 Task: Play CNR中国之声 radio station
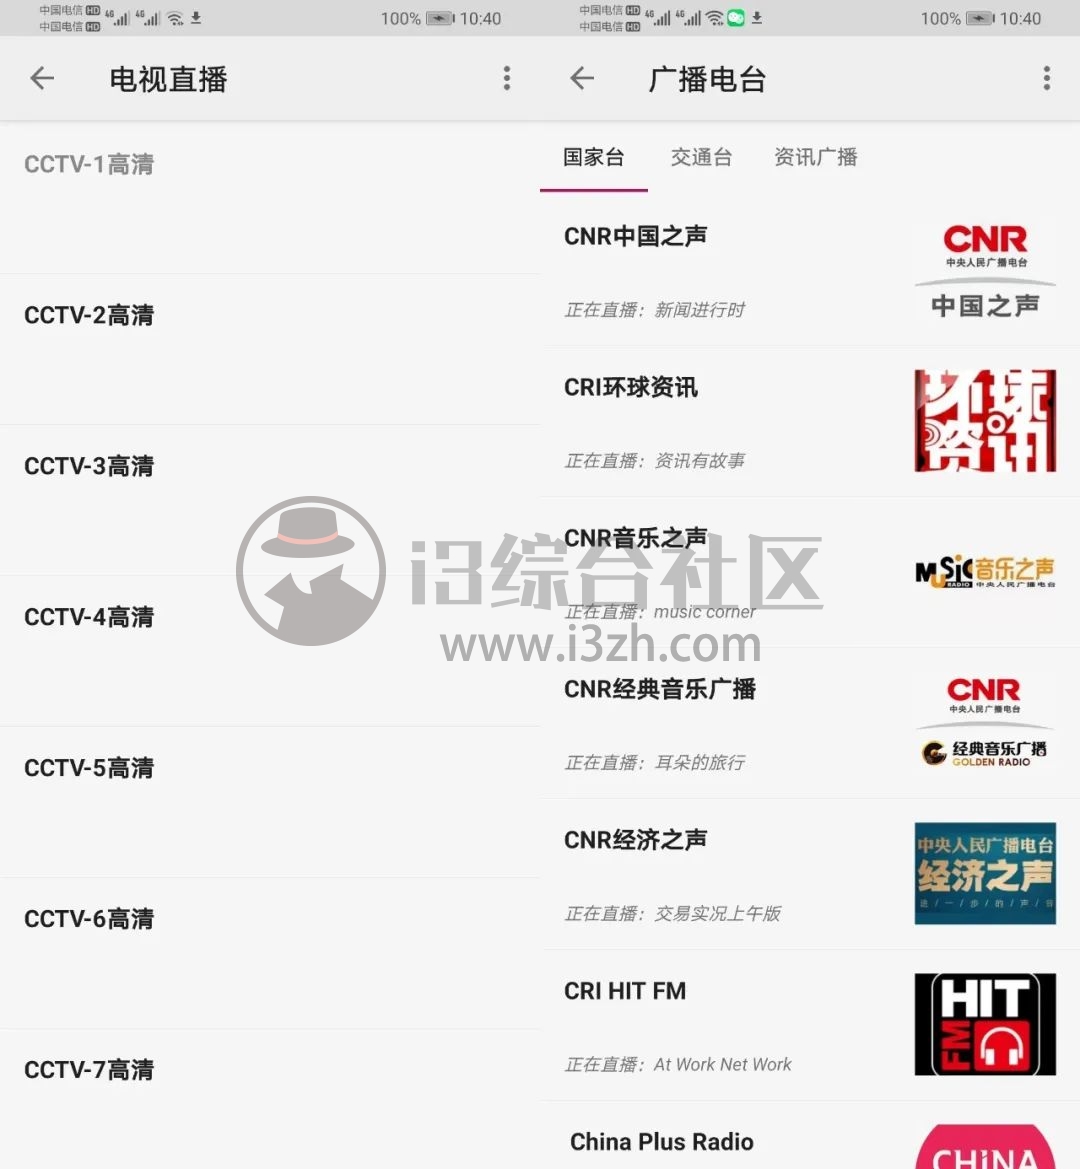[x=810, y=271]
